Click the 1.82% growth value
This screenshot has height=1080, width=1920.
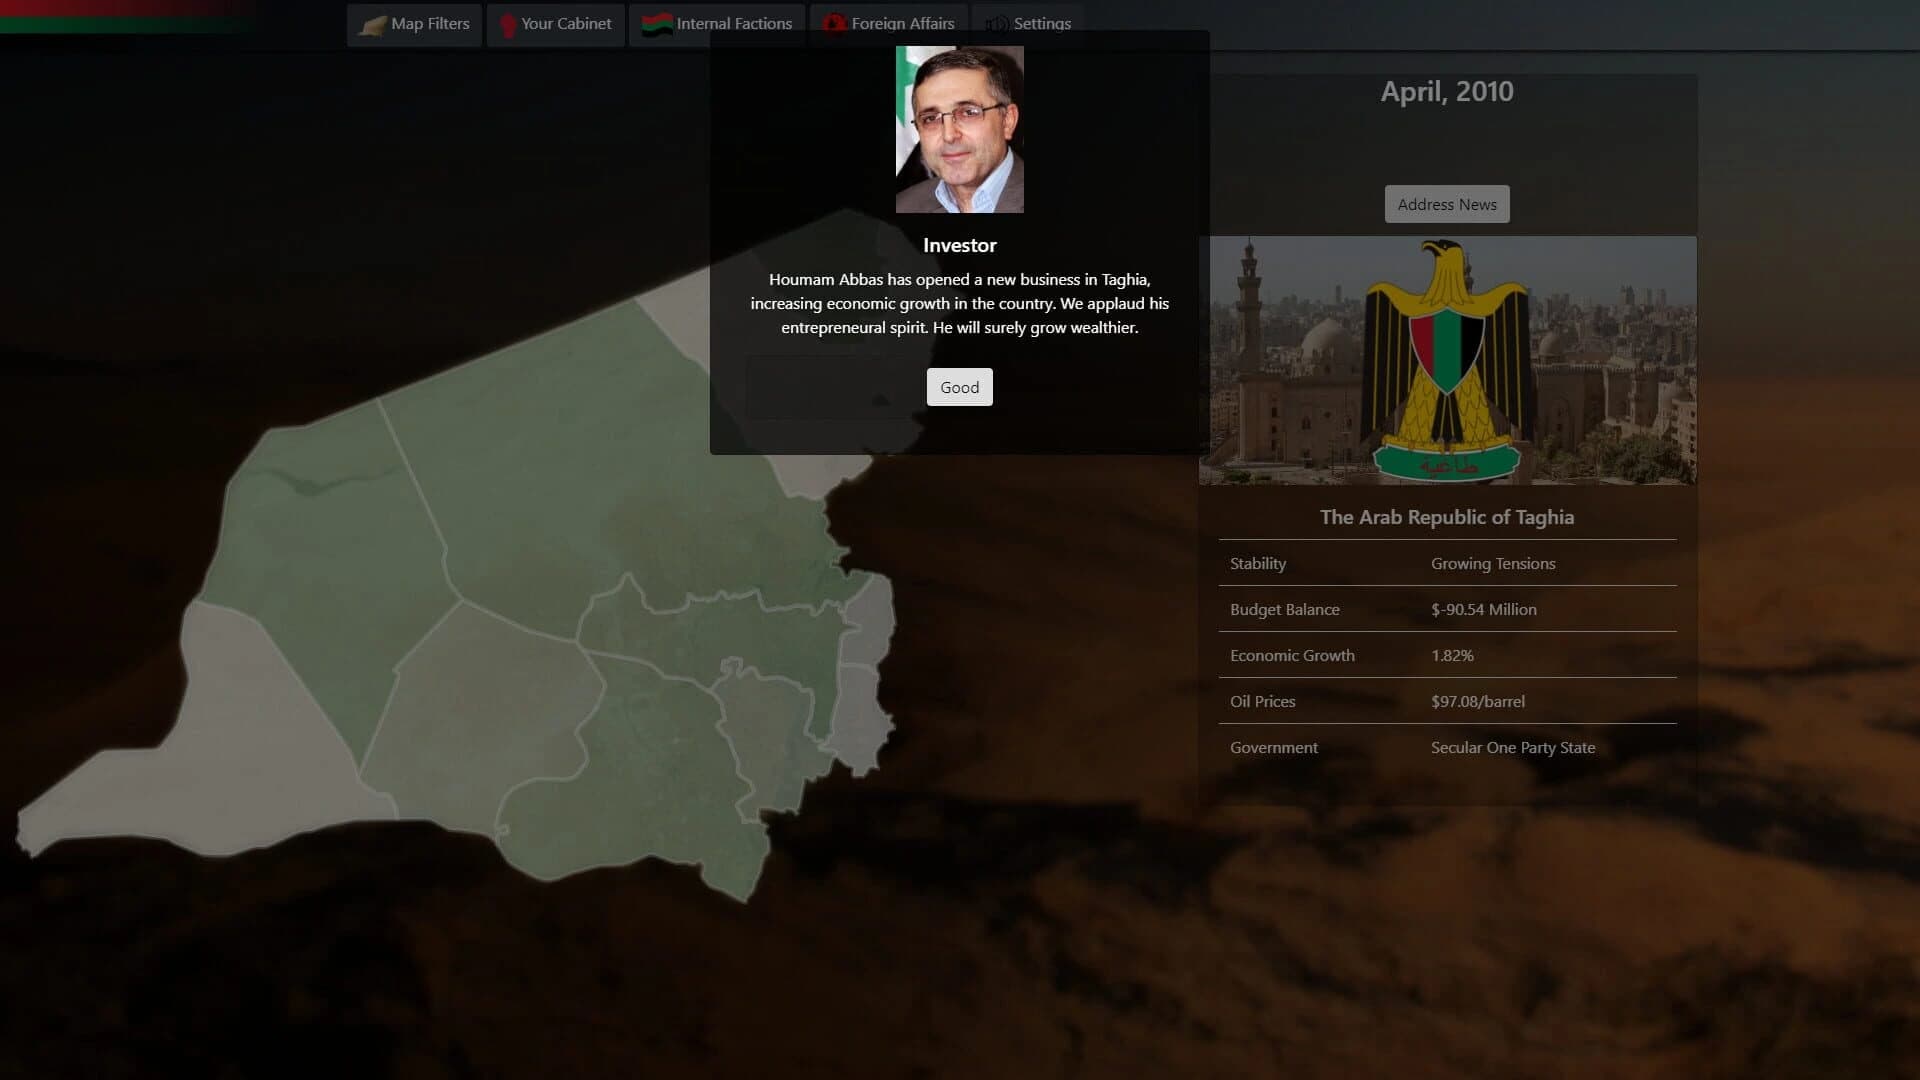click(1452, 655)
